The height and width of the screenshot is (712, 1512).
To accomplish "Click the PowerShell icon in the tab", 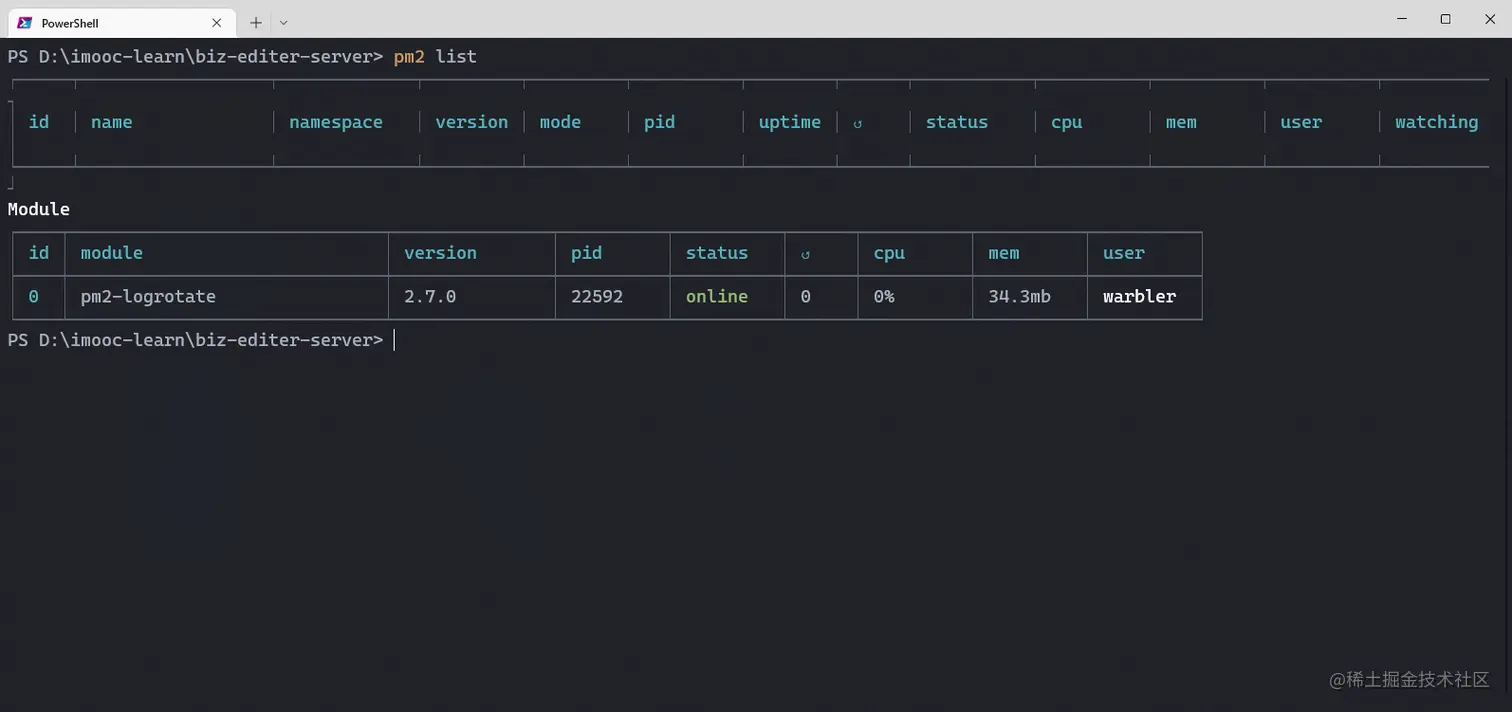I will point(25,22).
